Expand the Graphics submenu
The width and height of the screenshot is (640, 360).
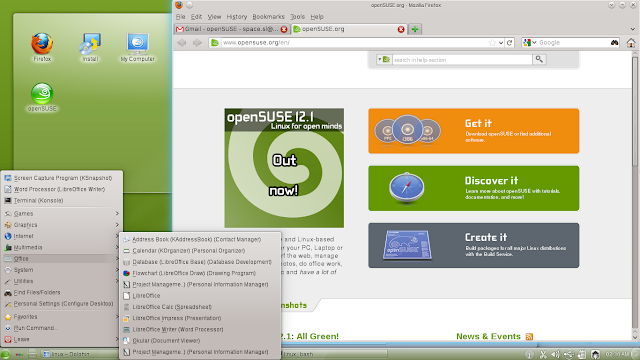click(62, 225)
